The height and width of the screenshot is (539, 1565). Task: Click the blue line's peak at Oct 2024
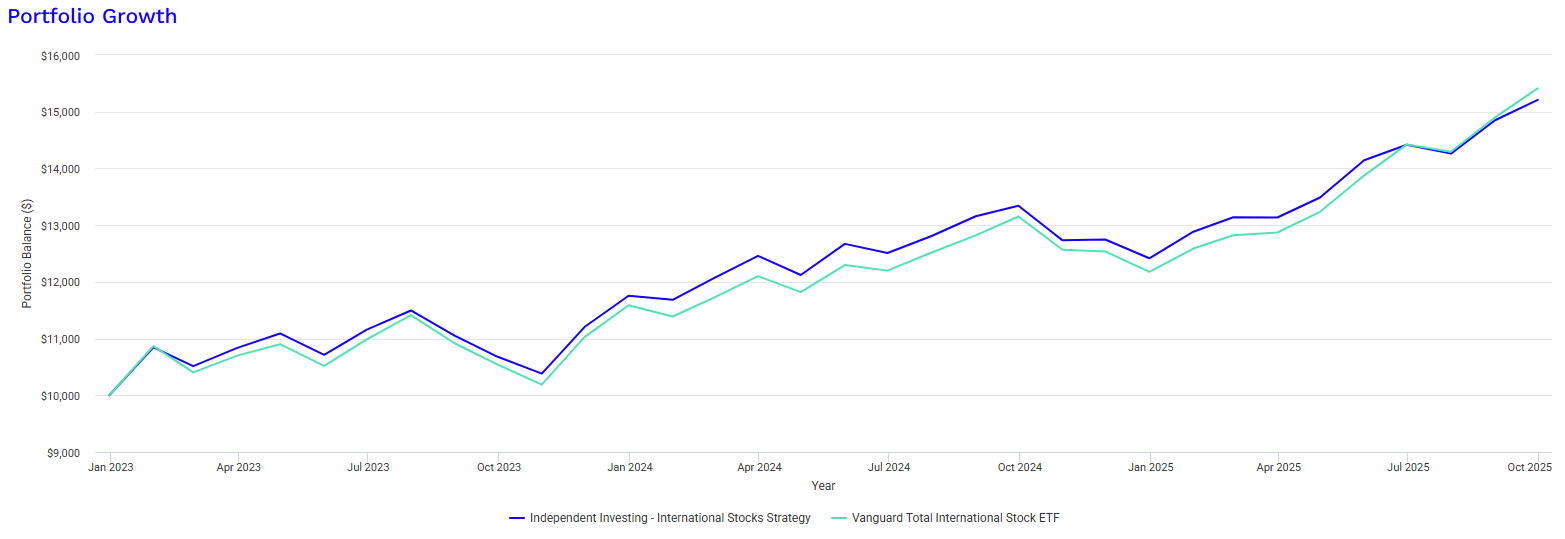pyautogui.click(x=1018, y=206)
